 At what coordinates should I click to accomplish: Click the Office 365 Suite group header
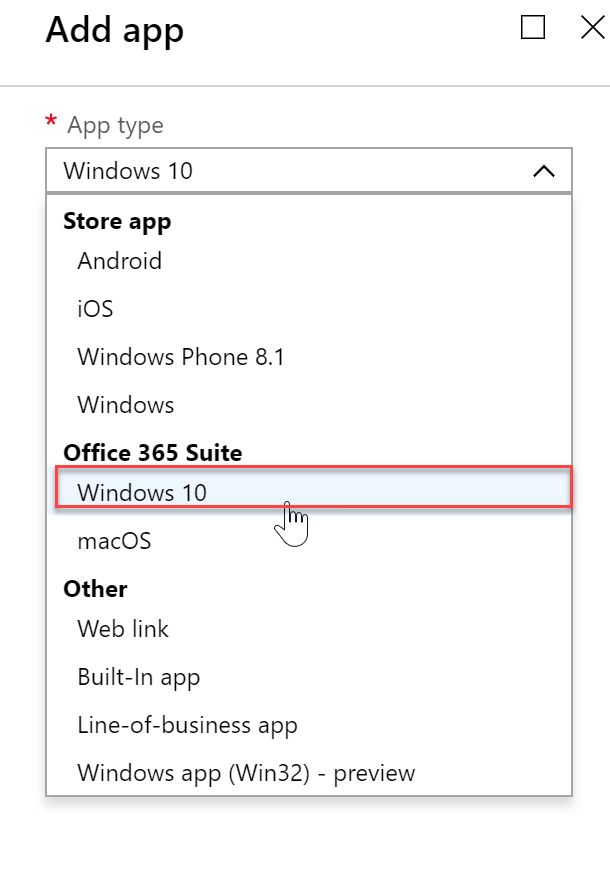tap(153, 453)
